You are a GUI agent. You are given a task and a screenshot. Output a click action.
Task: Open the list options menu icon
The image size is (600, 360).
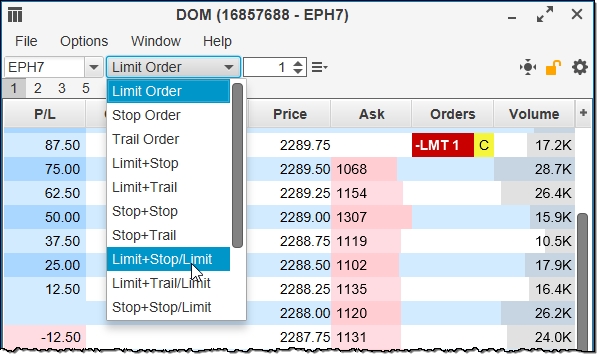tap(319, 67)
